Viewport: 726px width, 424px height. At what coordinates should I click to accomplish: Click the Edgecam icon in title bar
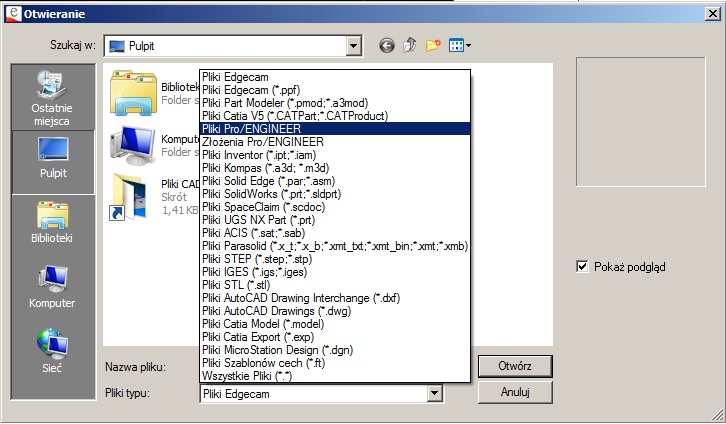(x=13, y=13)
